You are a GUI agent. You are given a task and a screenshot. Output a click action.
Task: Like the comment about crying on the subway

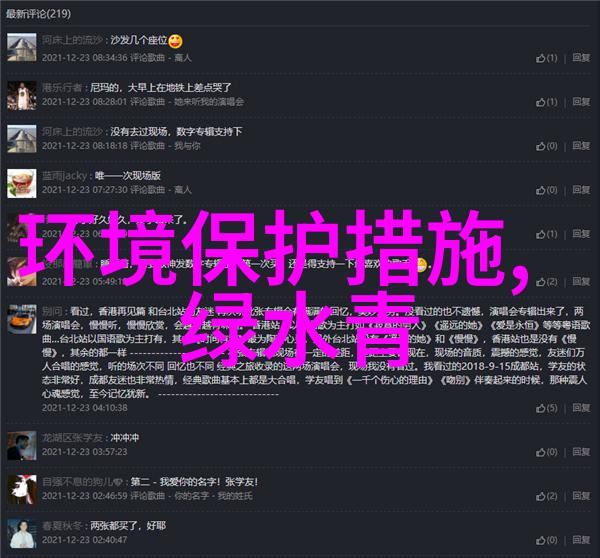pyautogui.click(x=546, y=102)
